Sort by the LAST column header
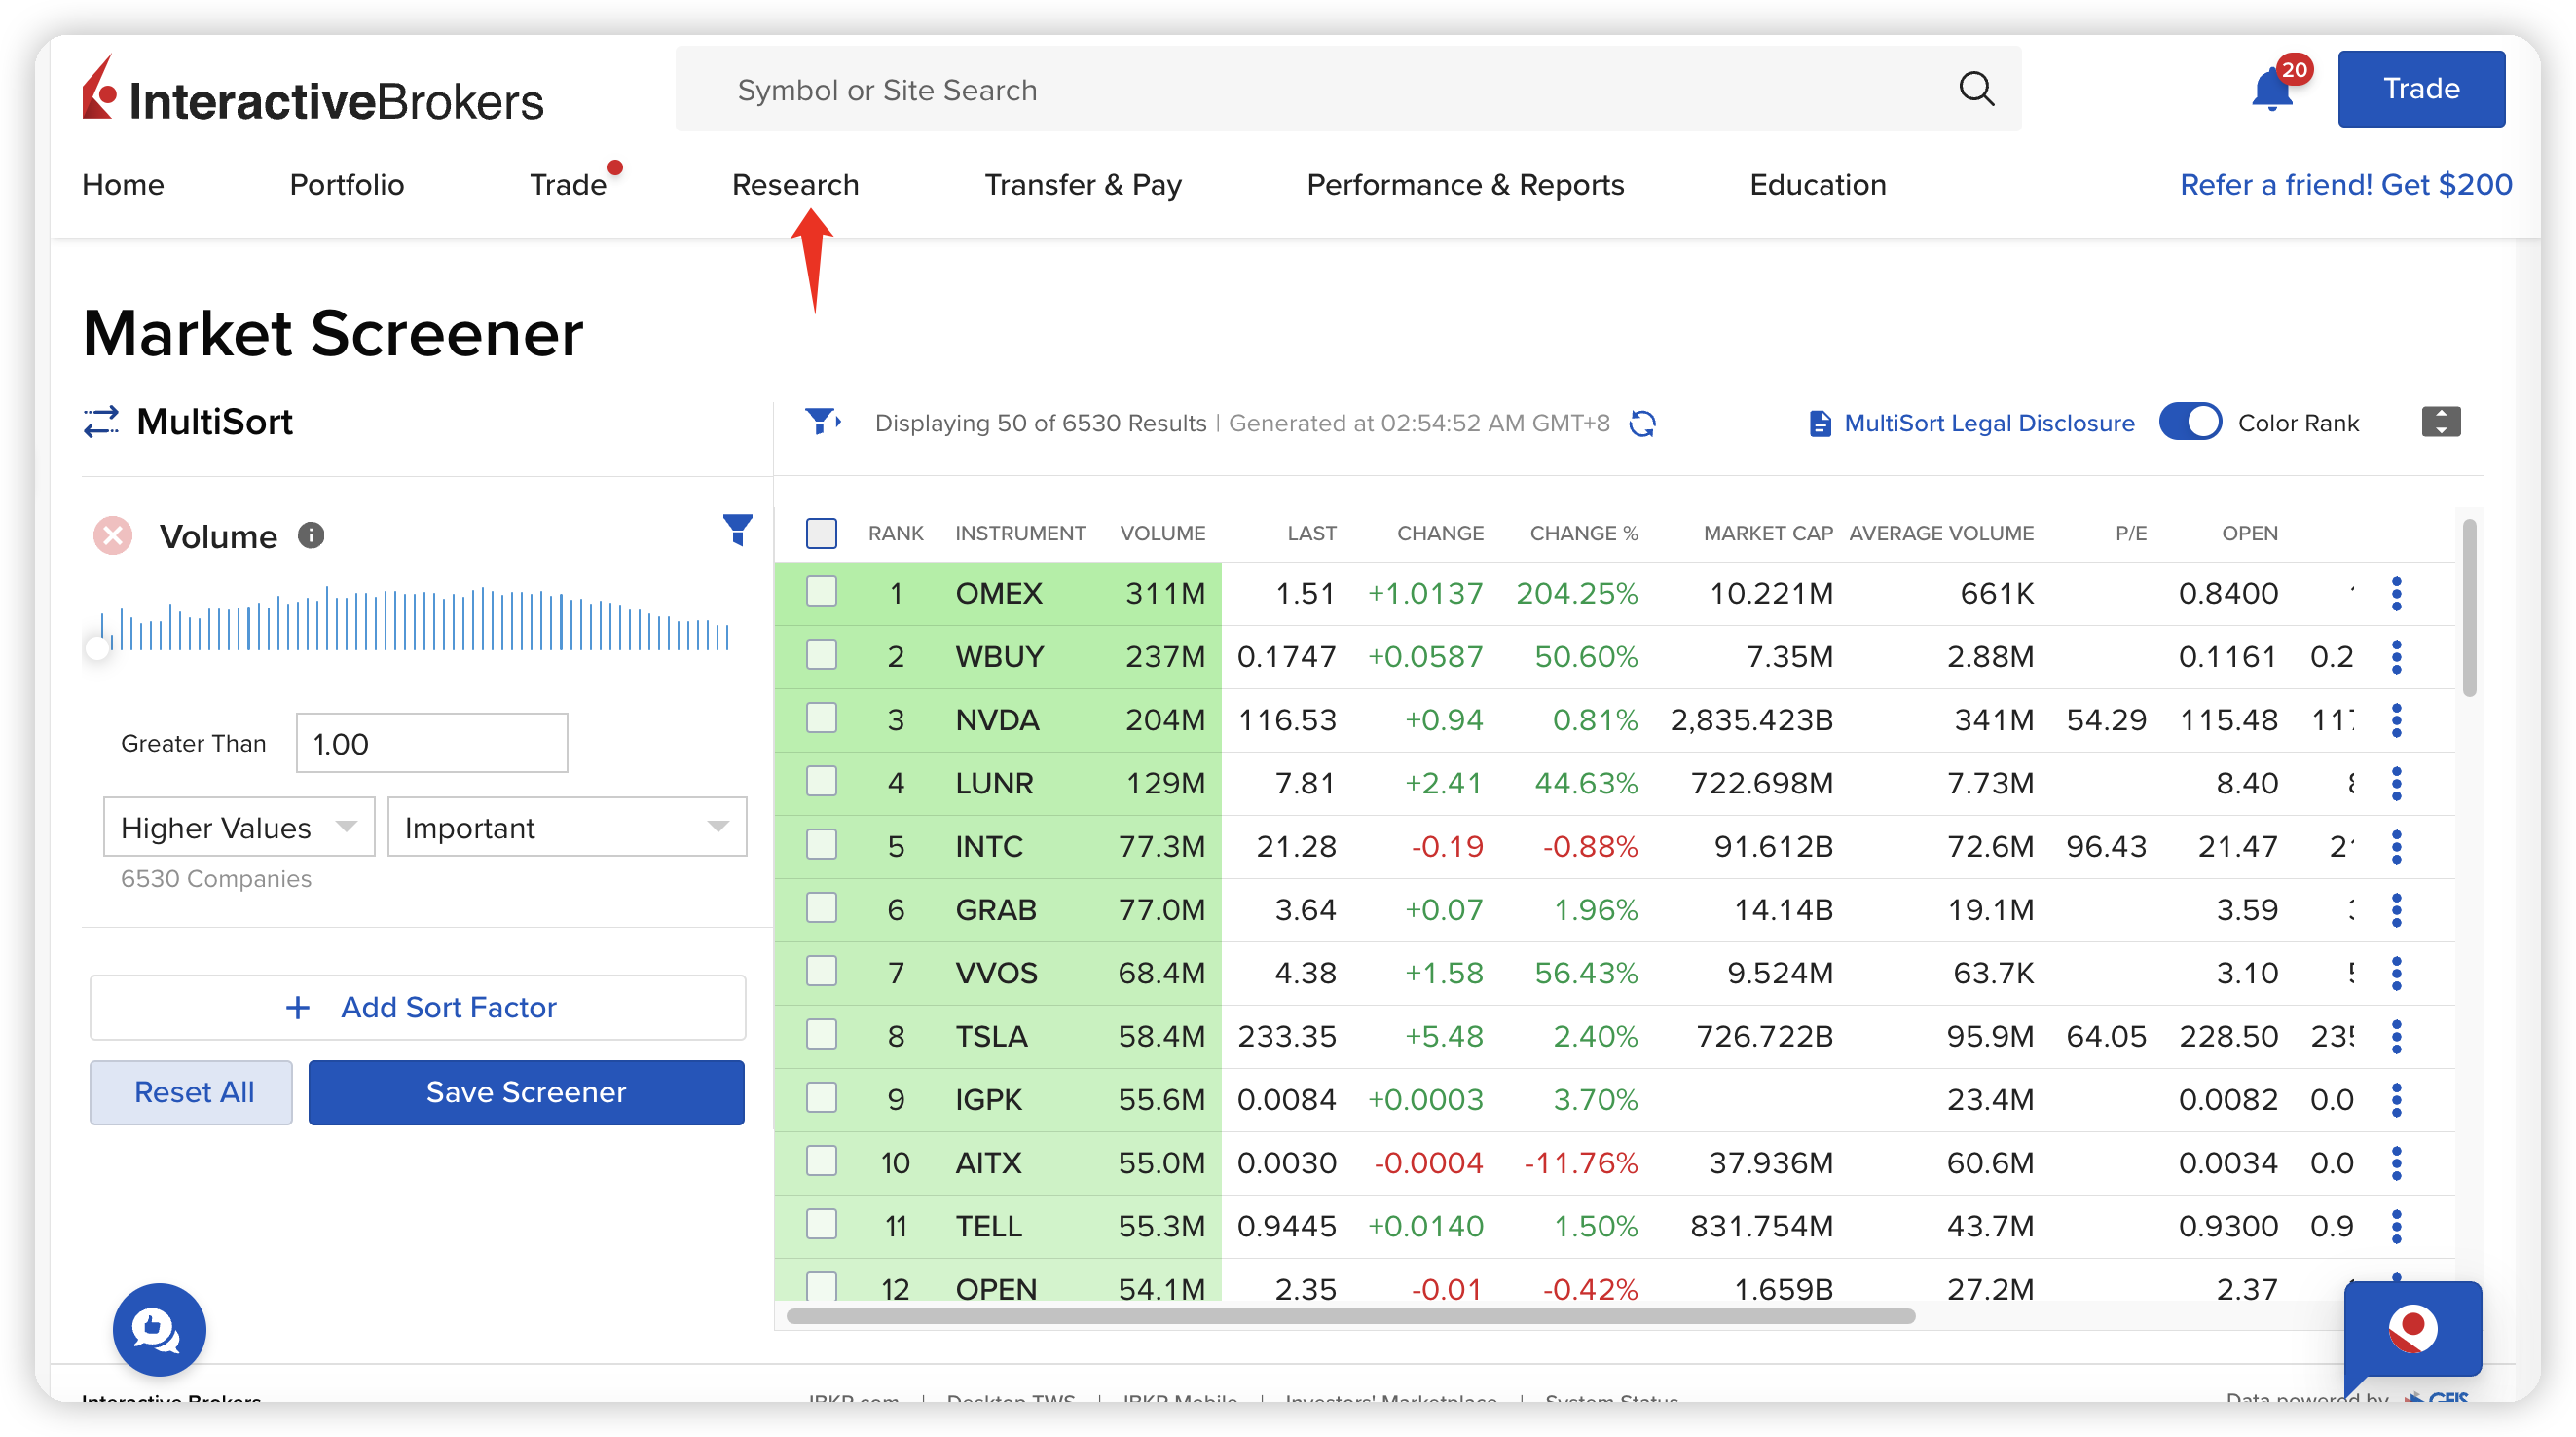The image size is (2576, 1437). tap(1311, 533)
